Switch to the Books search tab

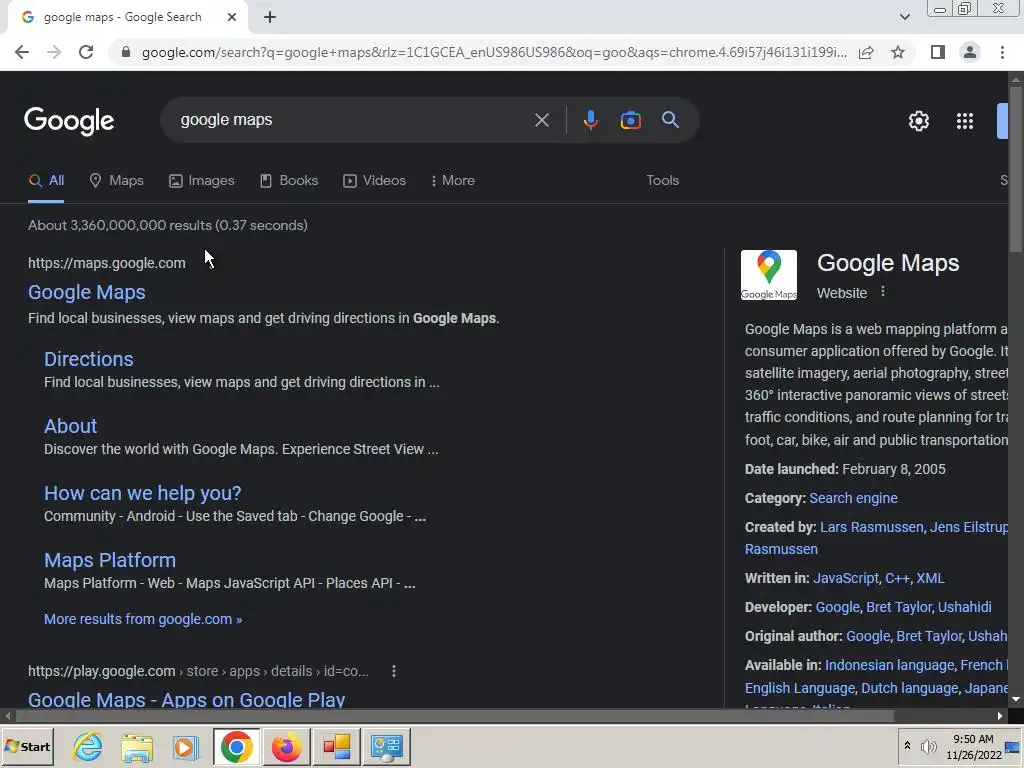(289, 181)
